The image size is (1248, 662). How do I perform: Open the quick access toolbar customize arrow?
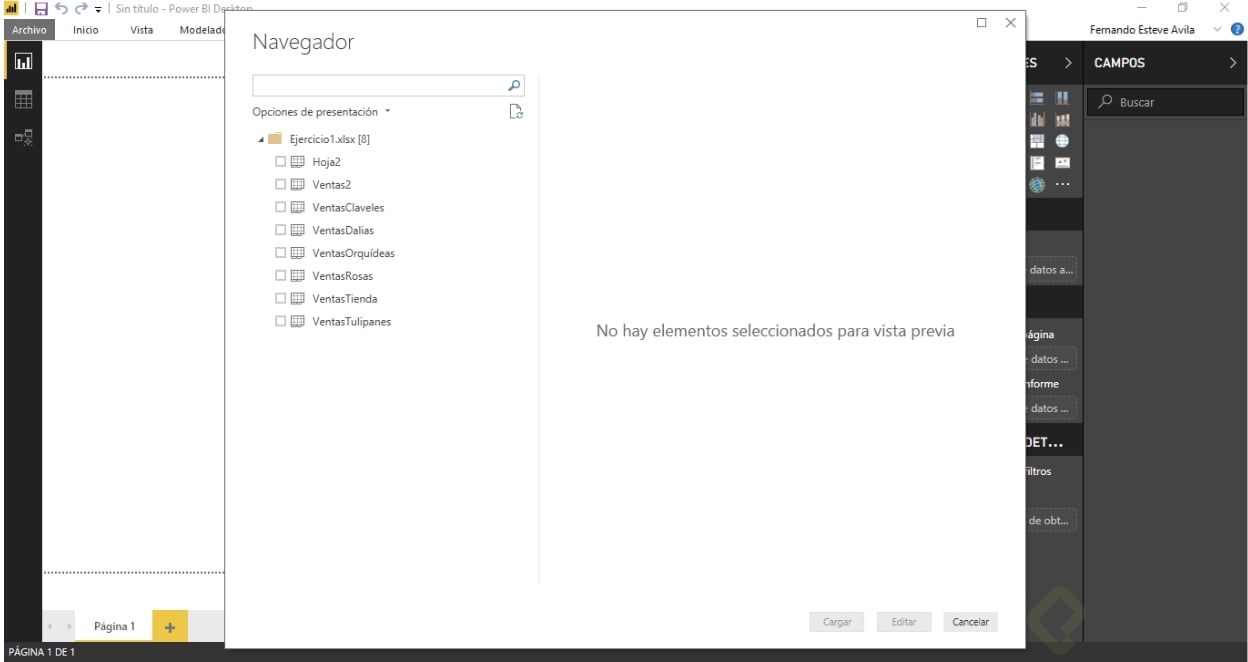click(98, 9)
